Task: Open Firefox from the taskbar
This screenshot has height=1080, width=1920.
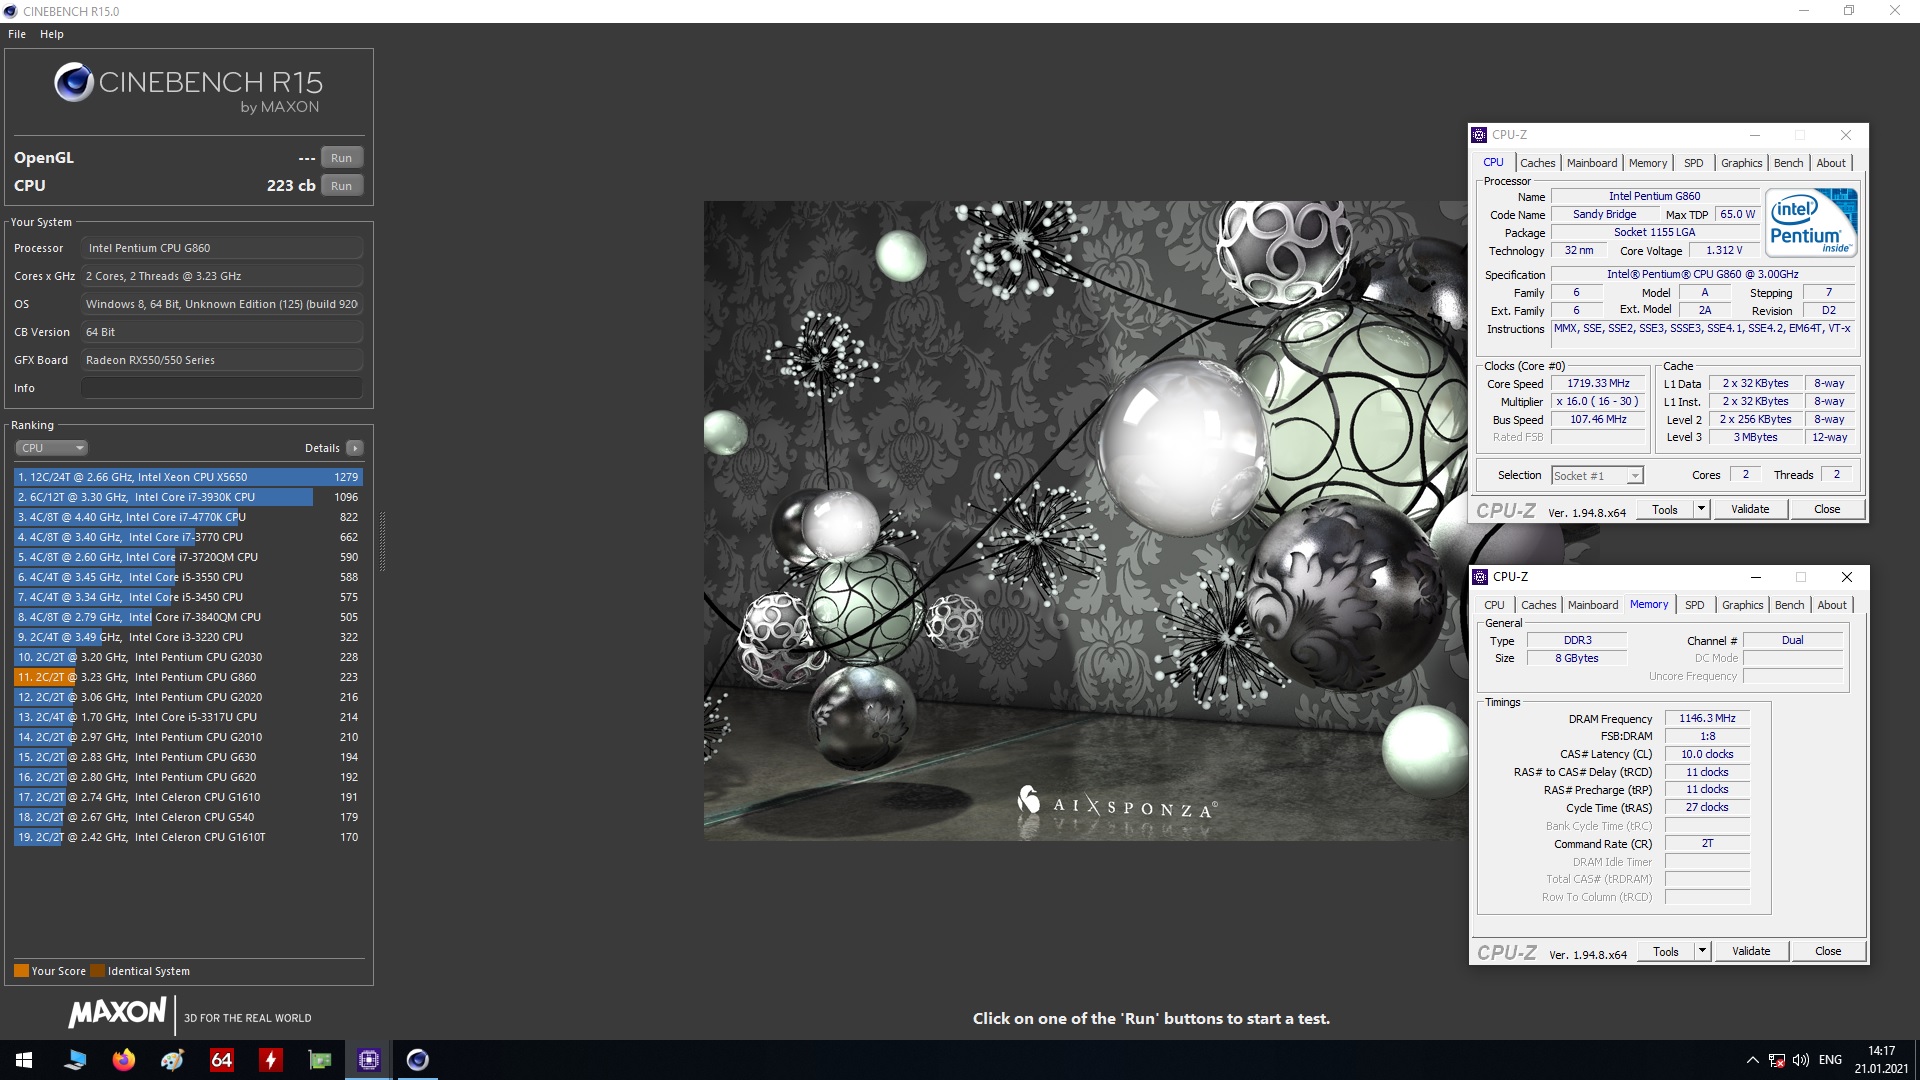Action: coord(123,1060)
